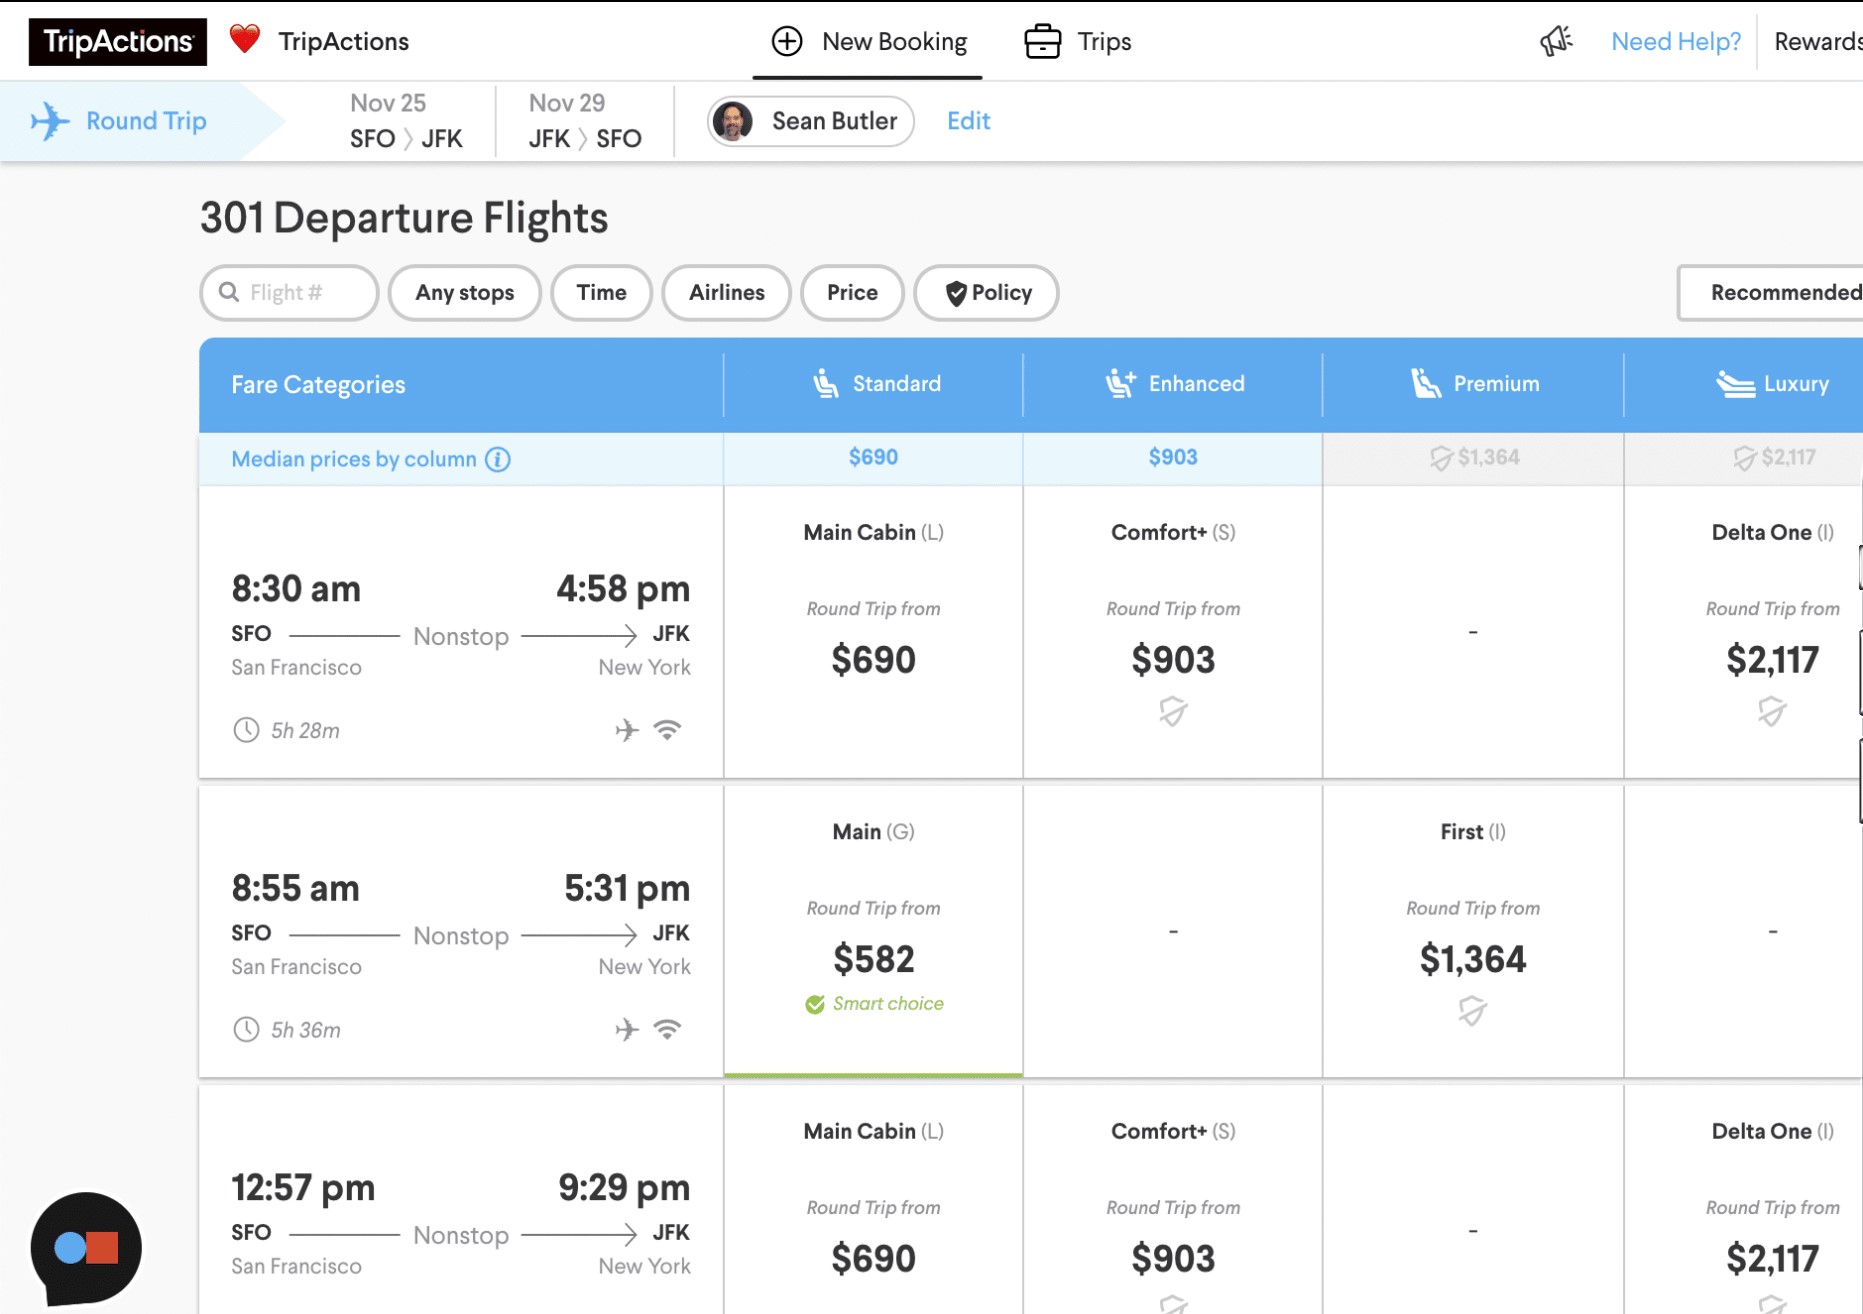The image size is (1863, 1314).
Task: Select the New Booking tab
Action: point(869,42)
